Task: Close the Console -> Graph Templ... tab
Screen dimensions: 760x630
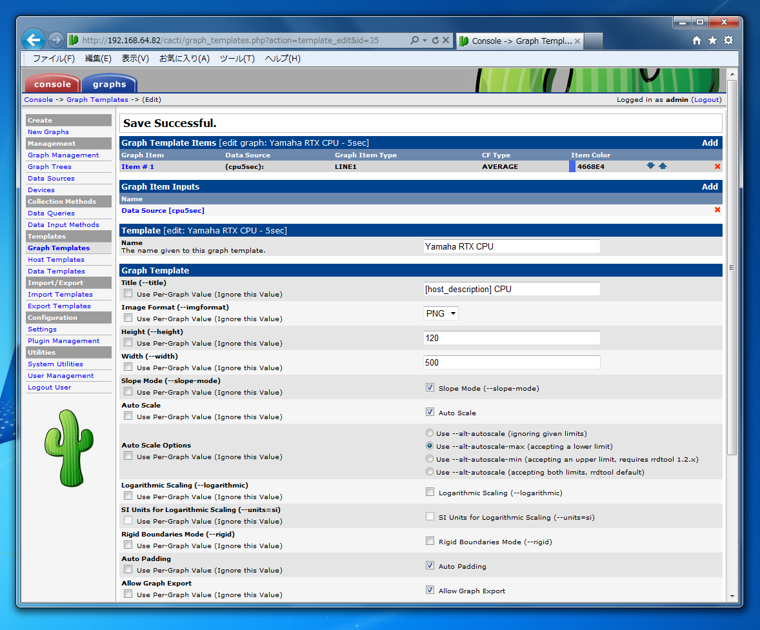Action: click(577, 41)
